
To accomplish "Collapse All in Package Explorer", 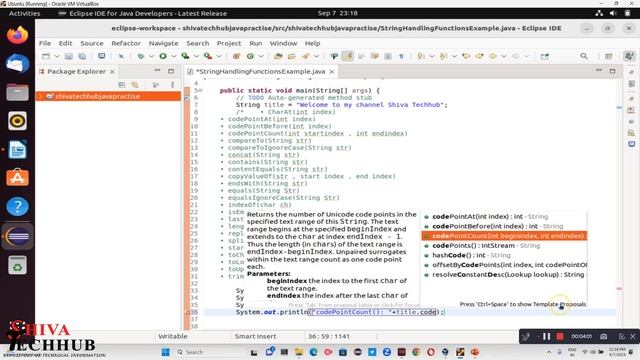I will pyautogui.click(x=122, y=85).
